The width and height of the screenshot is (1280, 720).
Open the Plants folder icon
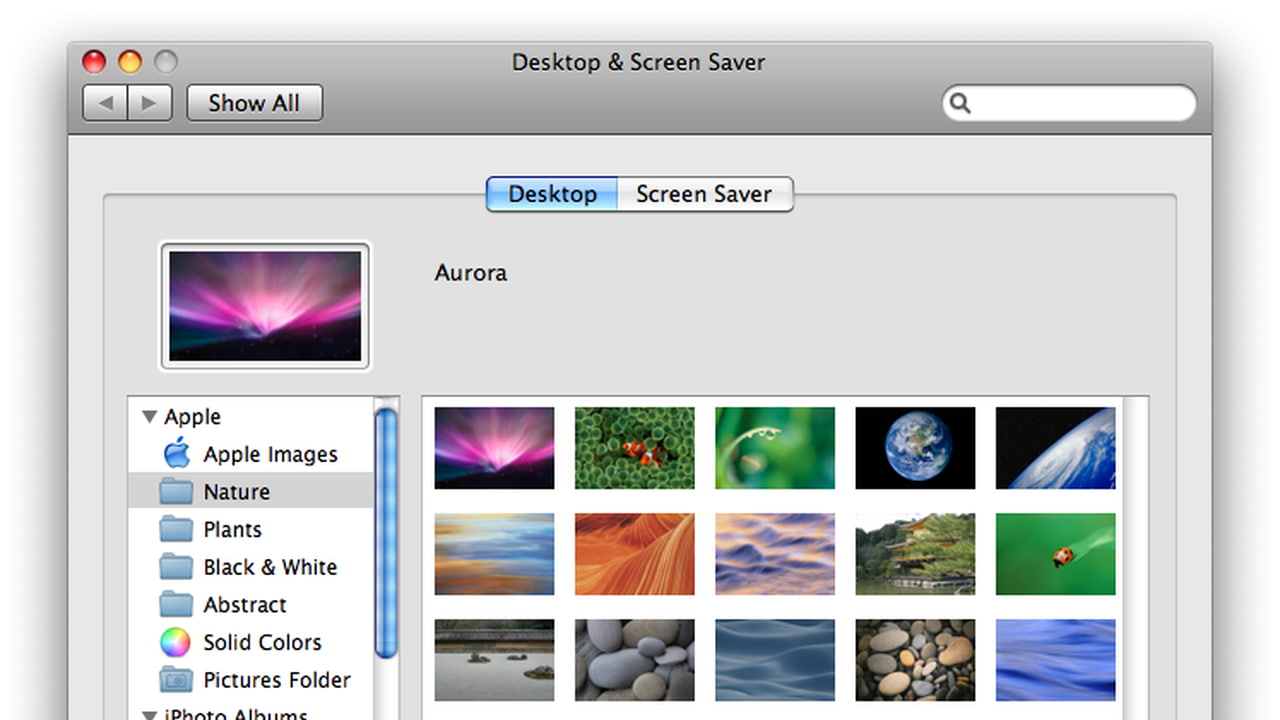(x=176, y=529)
